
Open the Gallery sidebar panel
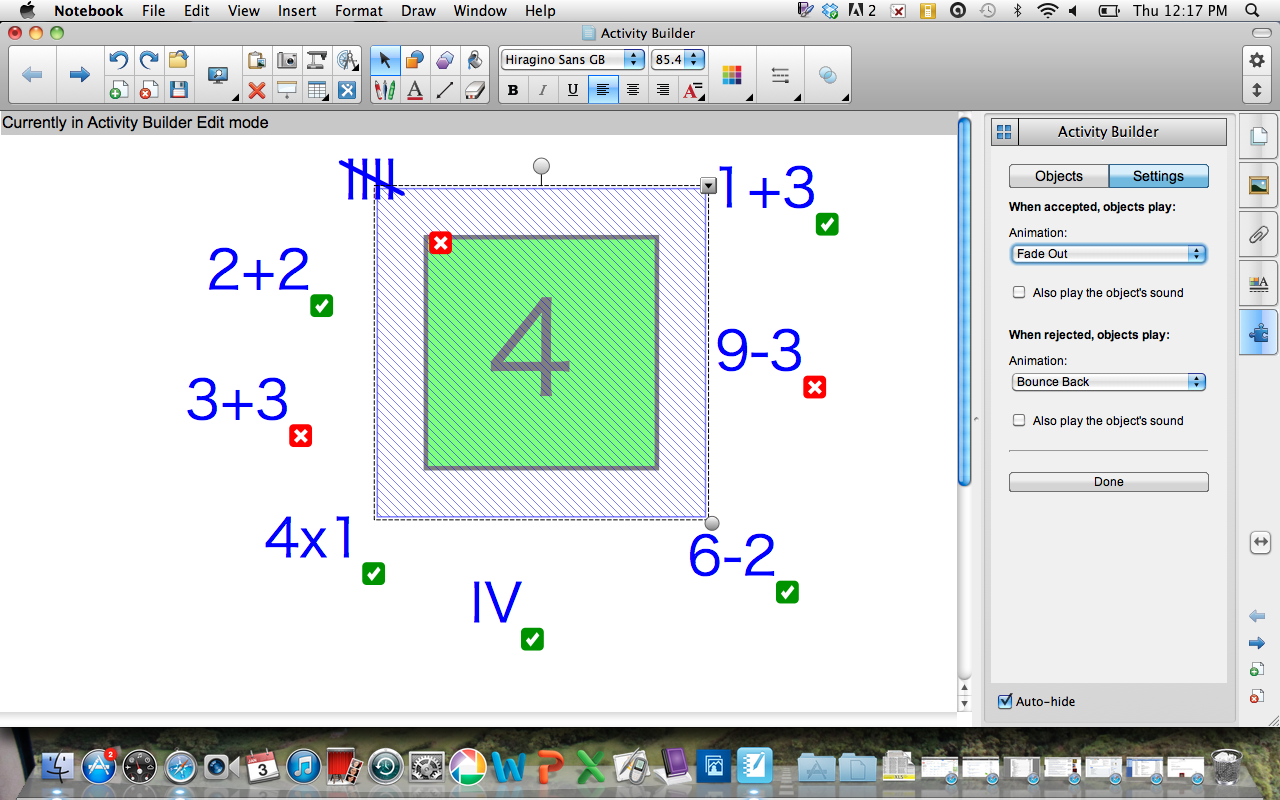click(1258, 185)
